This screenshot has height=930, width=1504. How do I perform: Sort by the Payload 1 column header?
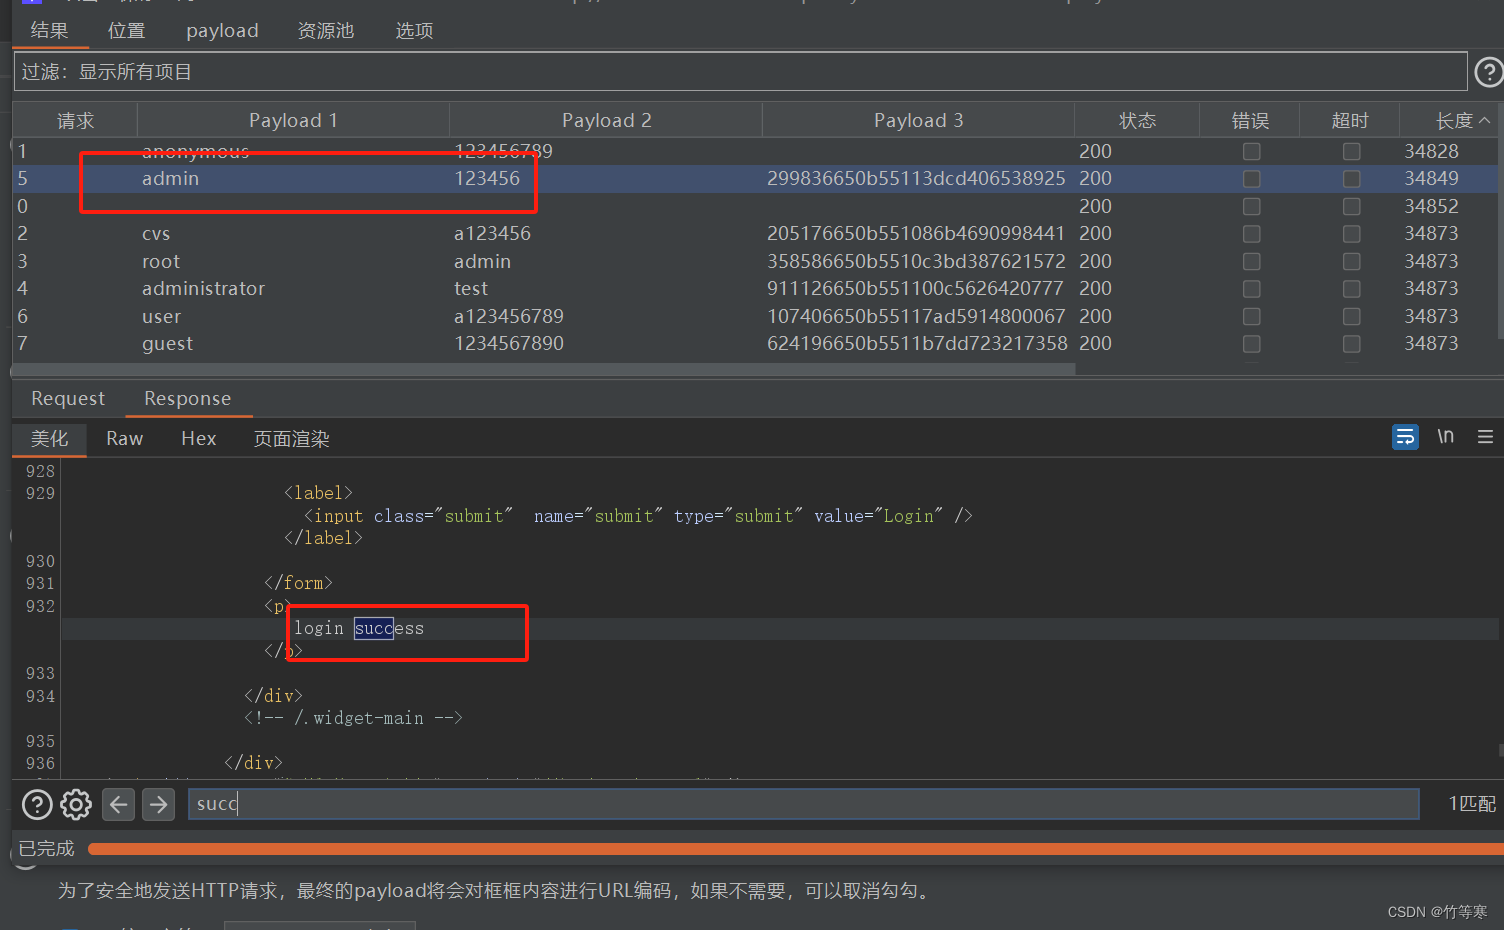pyautogui.click(x=293, y=120)
